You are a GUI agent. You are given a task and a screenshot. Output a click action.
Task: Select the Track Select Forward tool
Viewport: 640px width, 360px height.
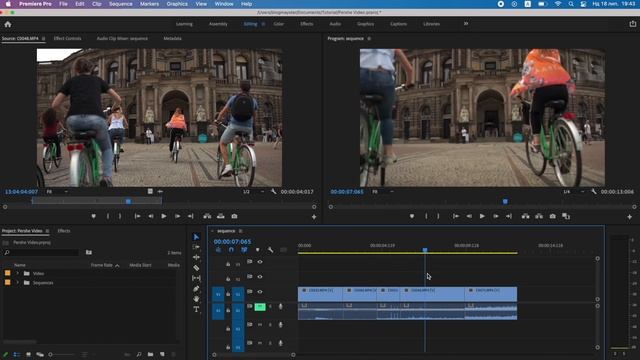click(x=196, y=247)
